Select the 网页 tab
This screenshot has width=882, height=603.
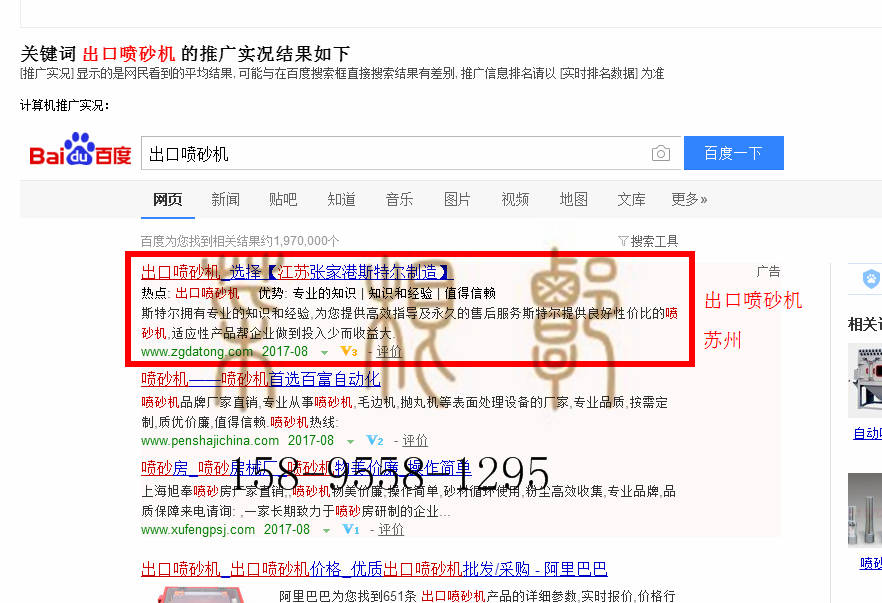(168, 199)
